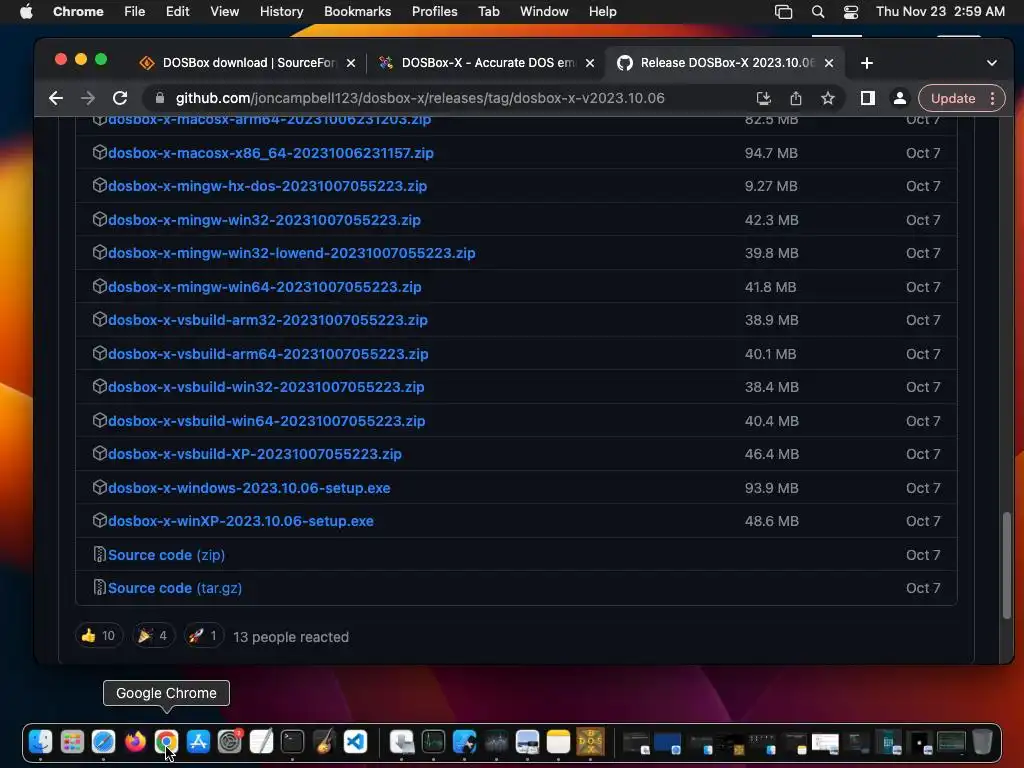Download Source code (tar.gz)
Screen dimensions: 1024x768
[x=174, y=588]
